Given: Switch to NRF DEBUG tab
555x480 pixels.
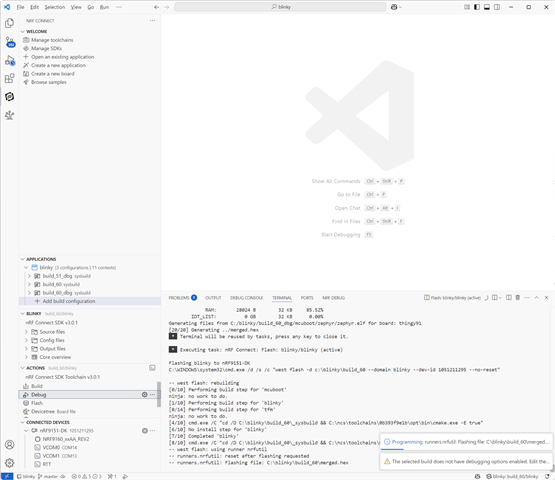Looking at the screenshot, I should (x=333, y=298).
